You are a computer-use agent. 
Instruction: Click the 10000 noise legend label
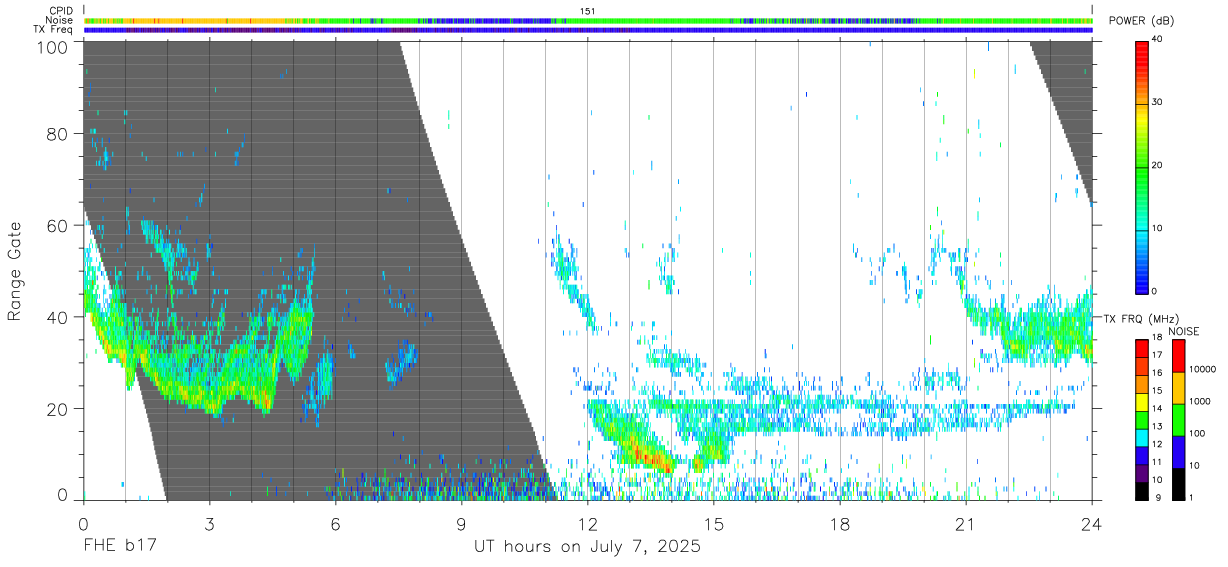tap(1201, 369)
